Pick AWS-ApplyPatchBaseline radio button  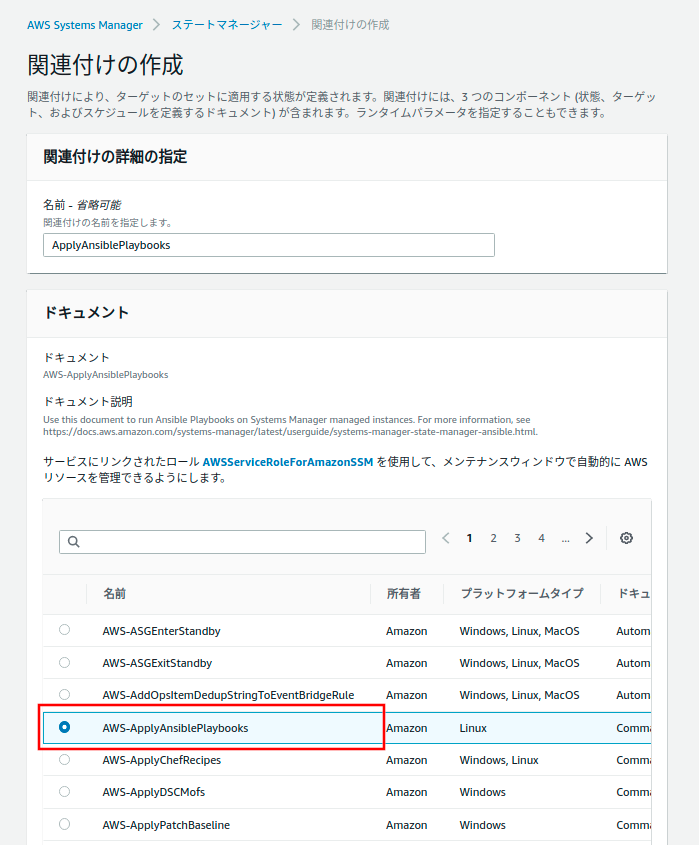pos(65,824)
